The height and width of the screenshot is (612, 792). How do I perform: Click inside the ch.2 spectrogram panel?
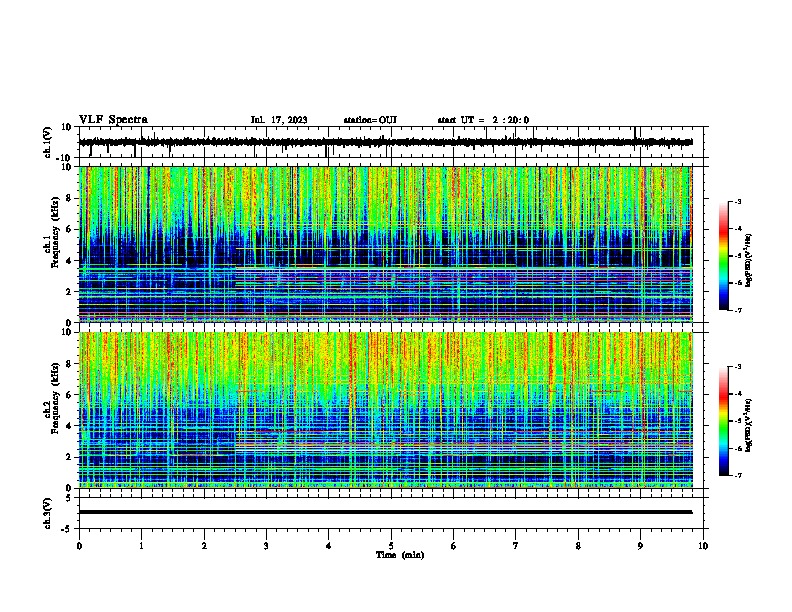point(385,410)
